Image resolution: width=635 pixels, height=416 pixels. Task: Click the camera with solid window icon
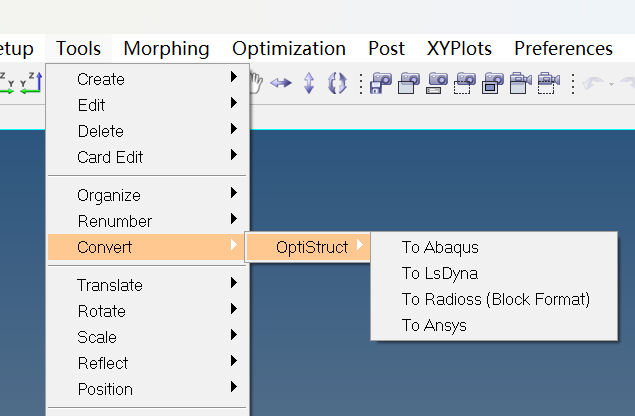pos(409,83)
